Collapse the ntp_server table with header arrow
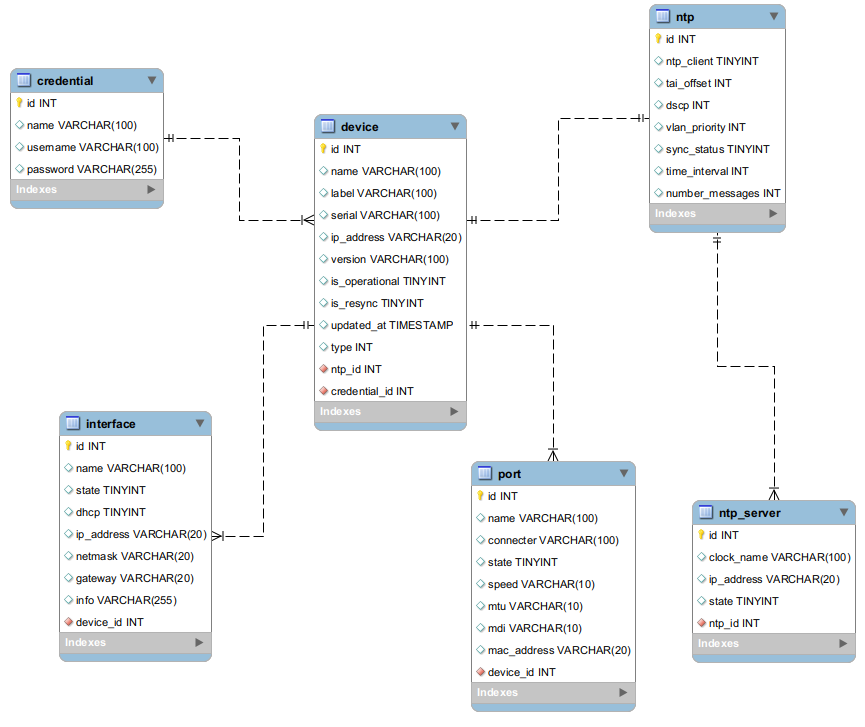Viewport: 865px width, 727px height. click(843, 512)
